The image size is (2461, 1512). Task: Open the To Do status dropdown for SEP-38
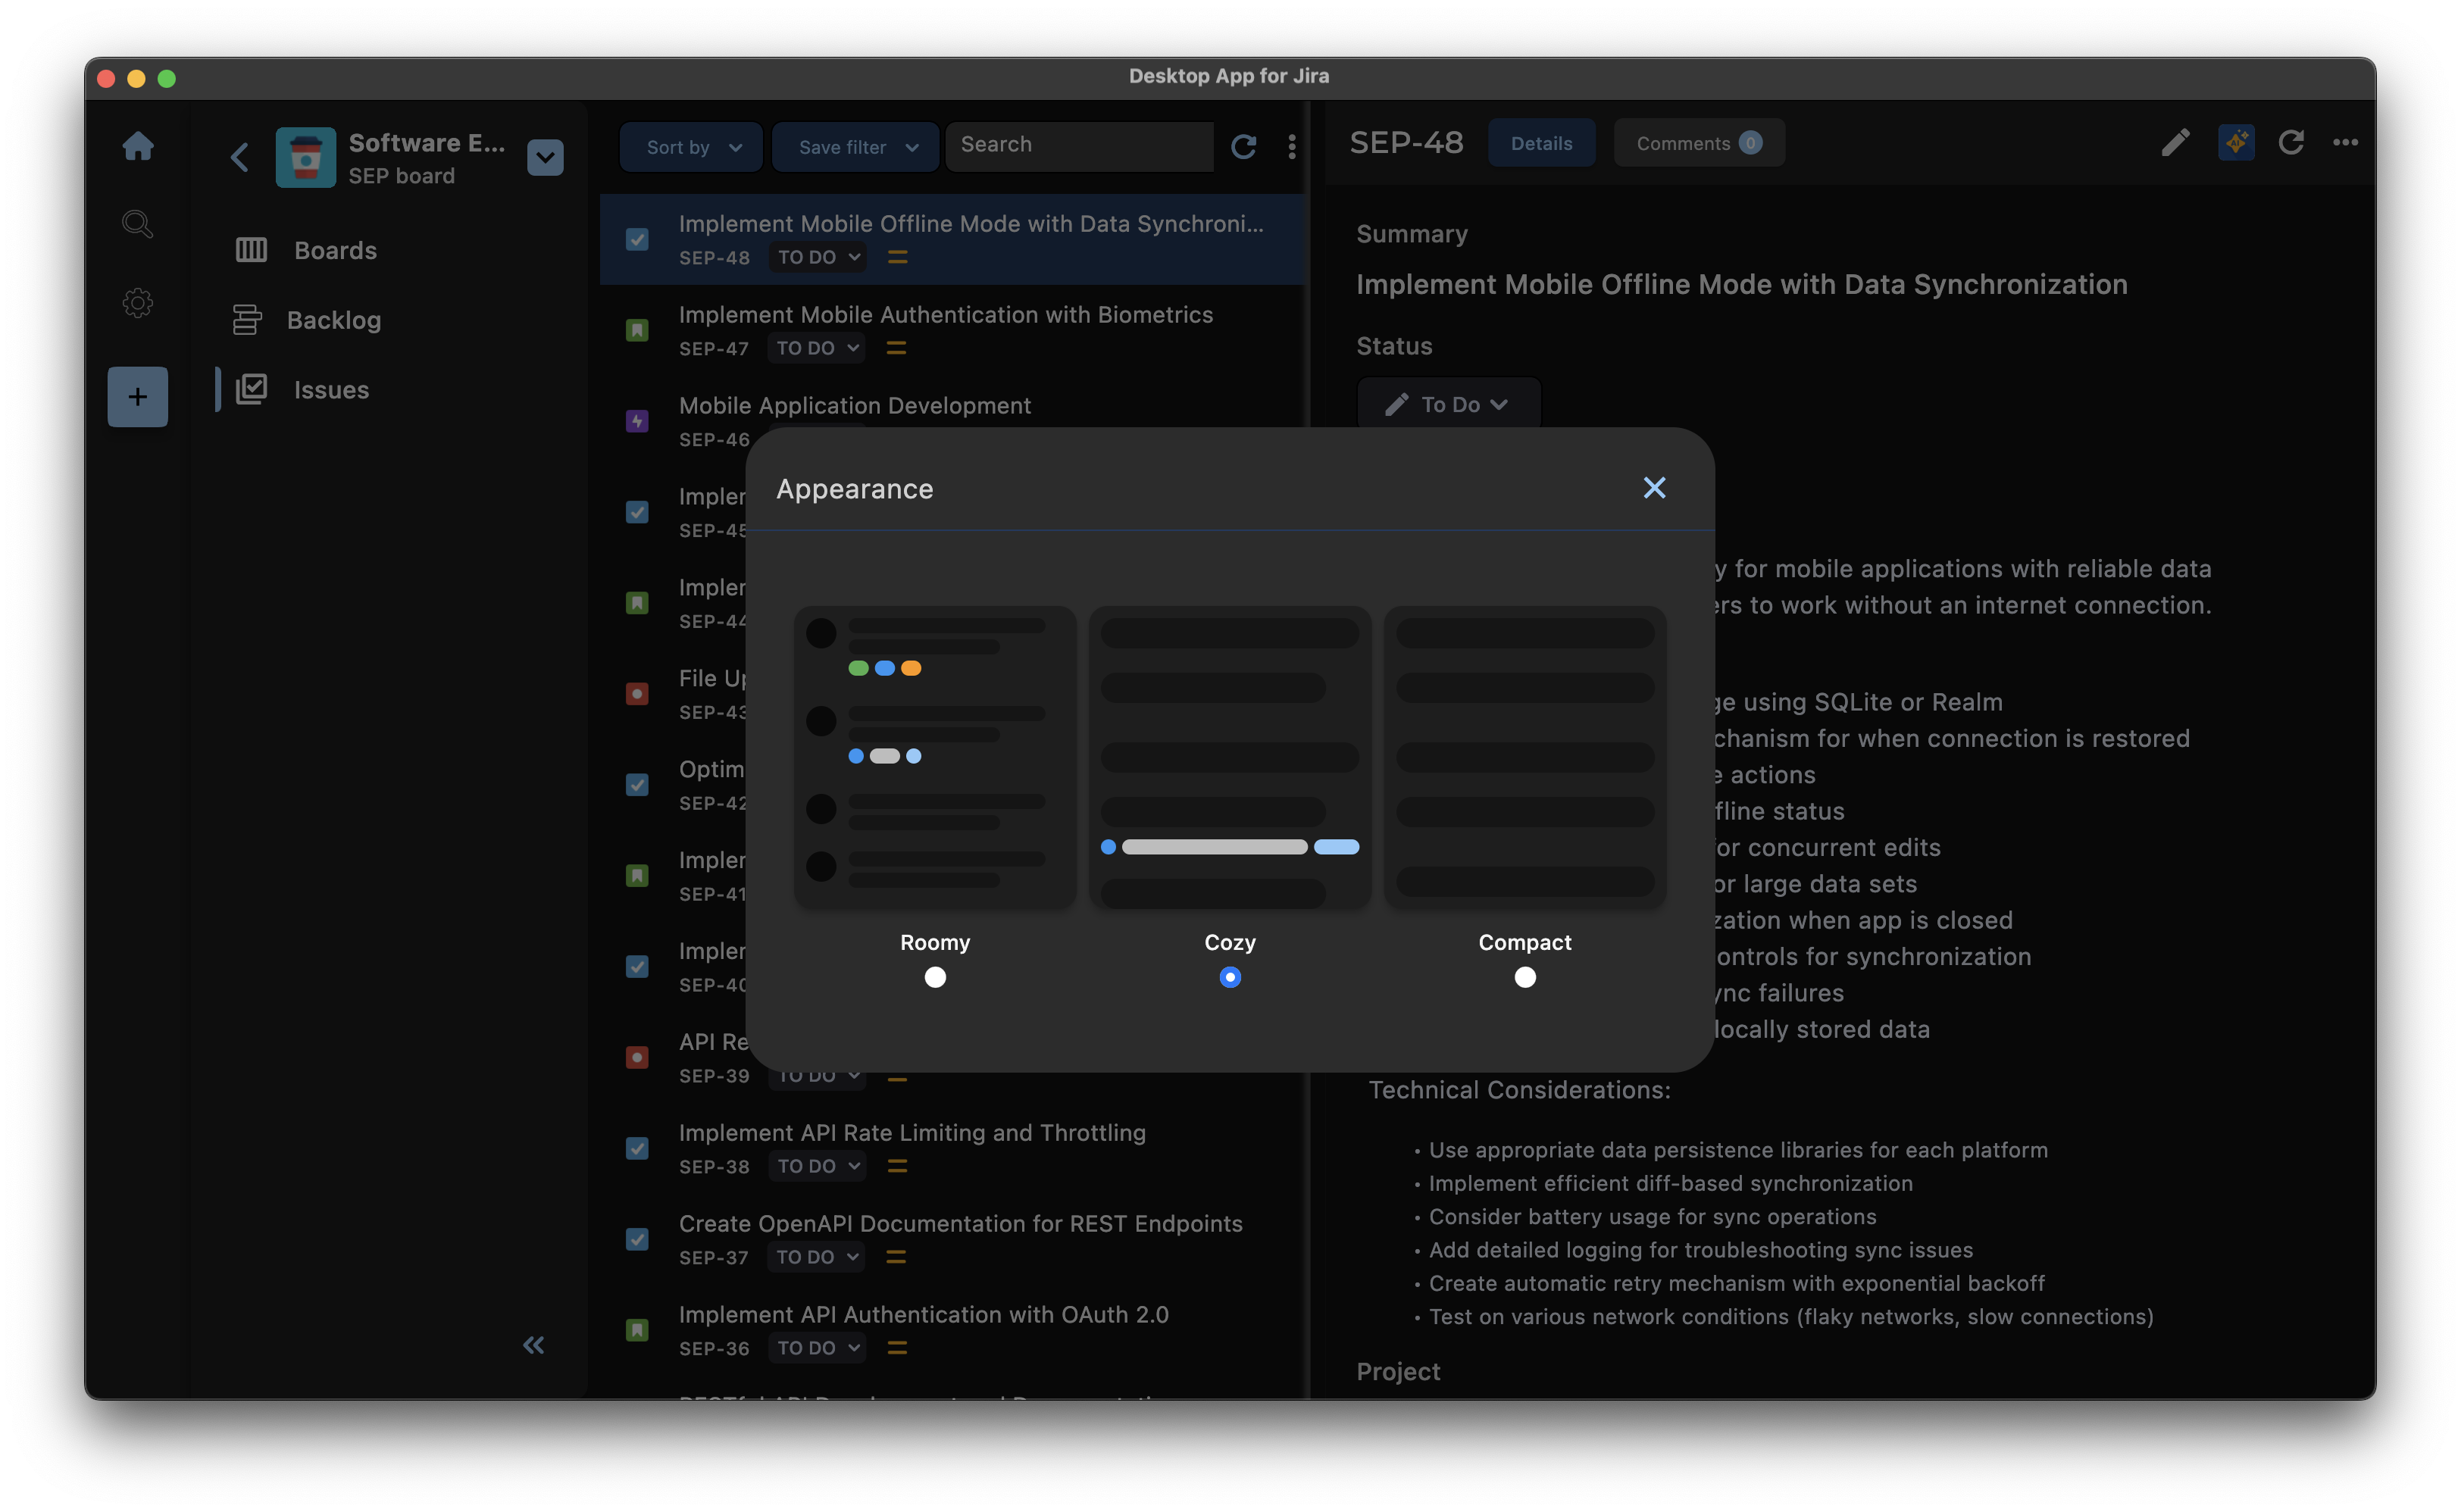(x=817, y=1166)
